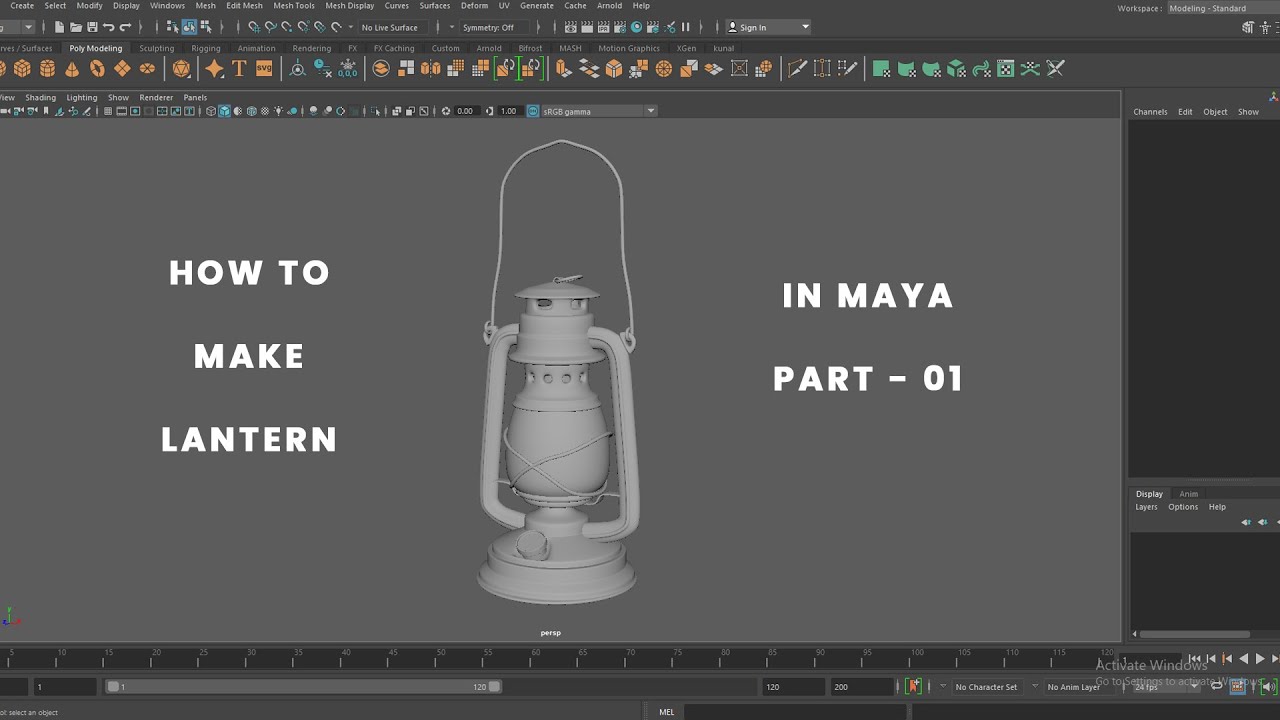Viewport: 1280px width, 720px height.
Task: Create a platonic solid from the shelf
Action: (181, 68)
